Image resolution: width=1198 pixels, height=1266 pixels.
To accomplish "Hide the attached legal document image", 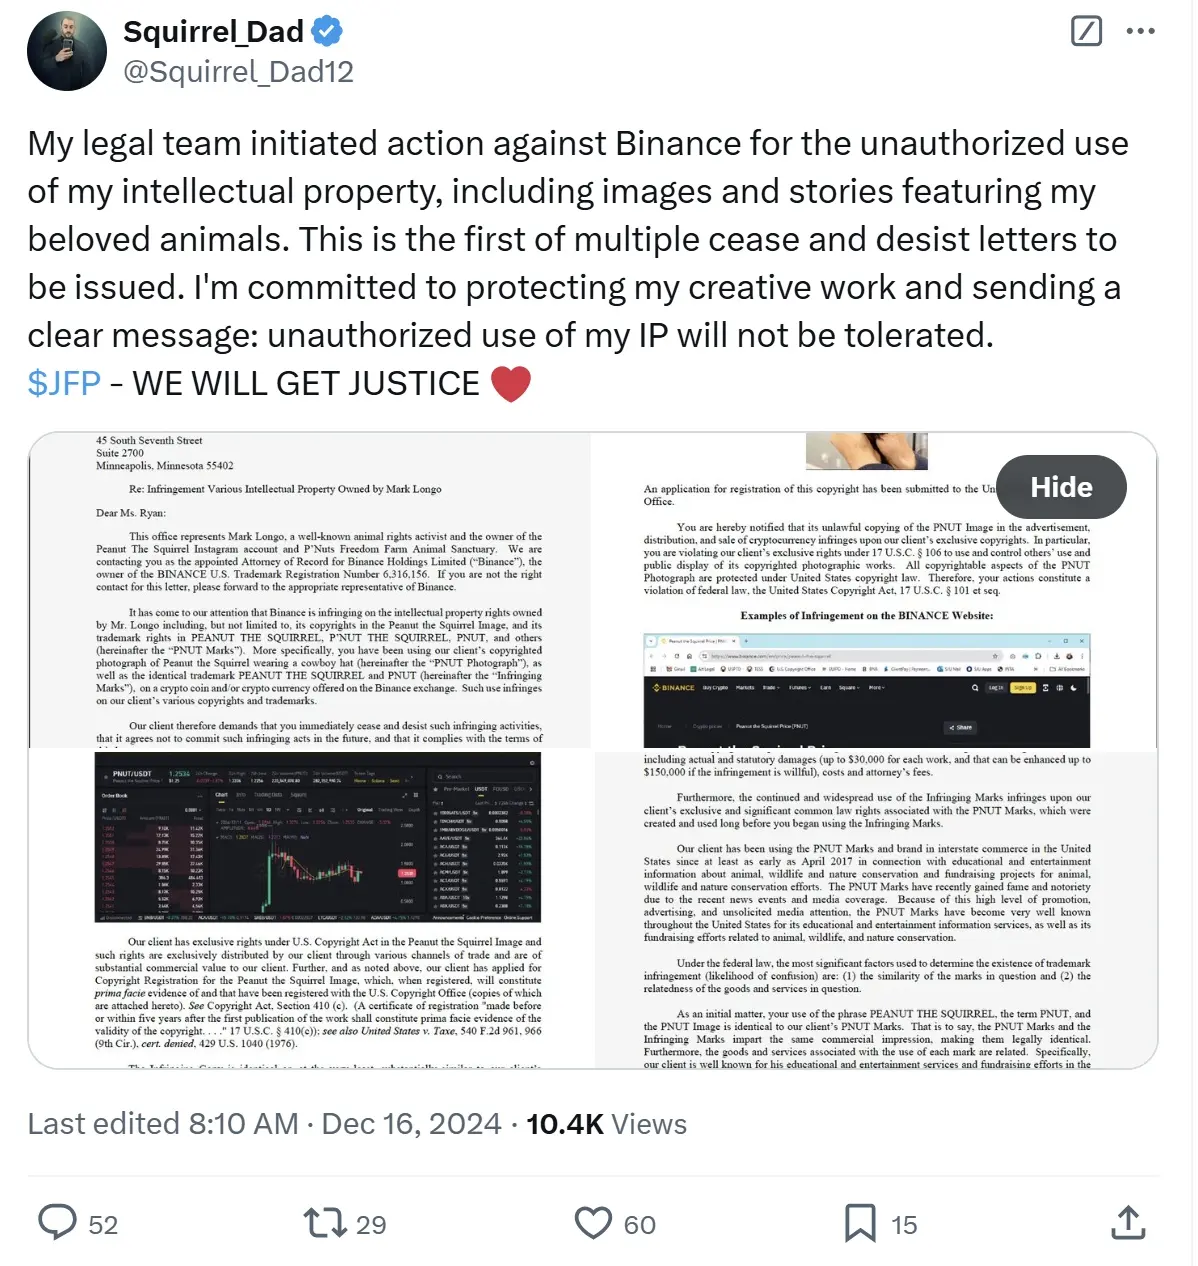I will pyautogui.click(x=1060, y=487).
